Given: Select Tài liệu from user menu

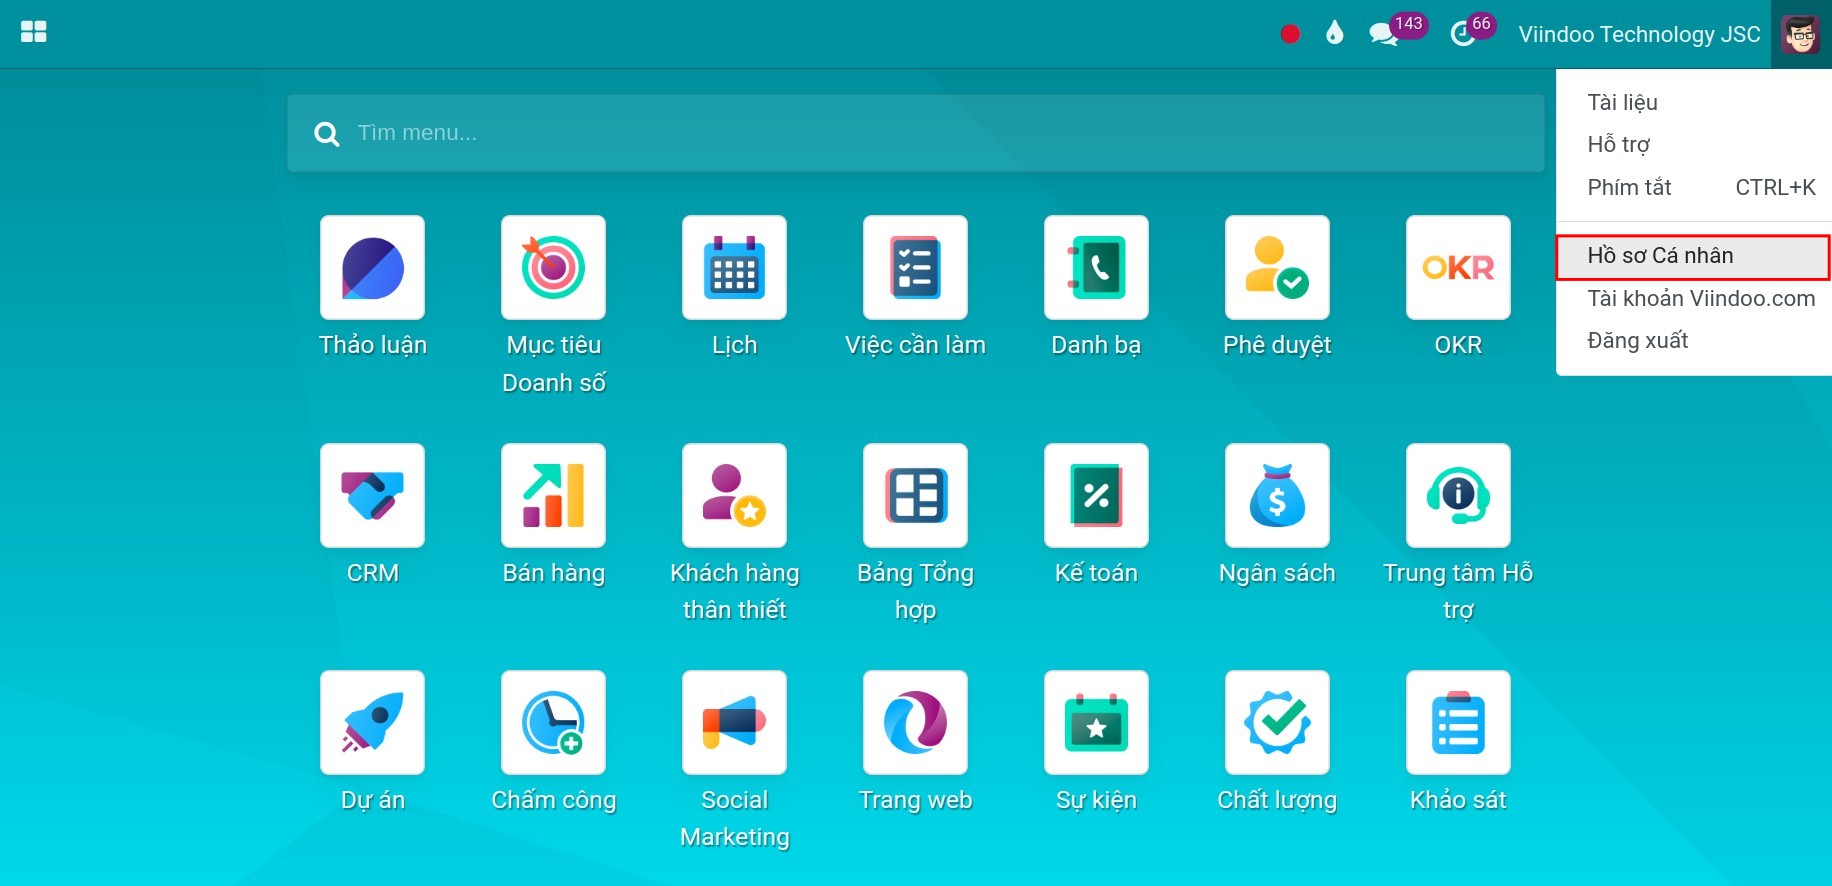Looking at the screenshot, I should 1694,102.
